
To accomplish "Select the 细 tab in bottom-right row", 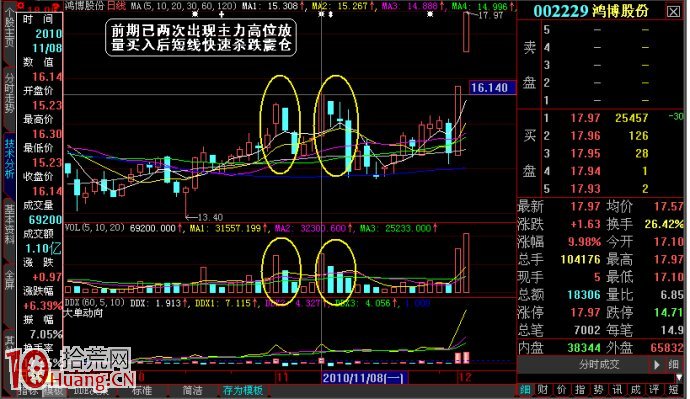I will point(525,389).
